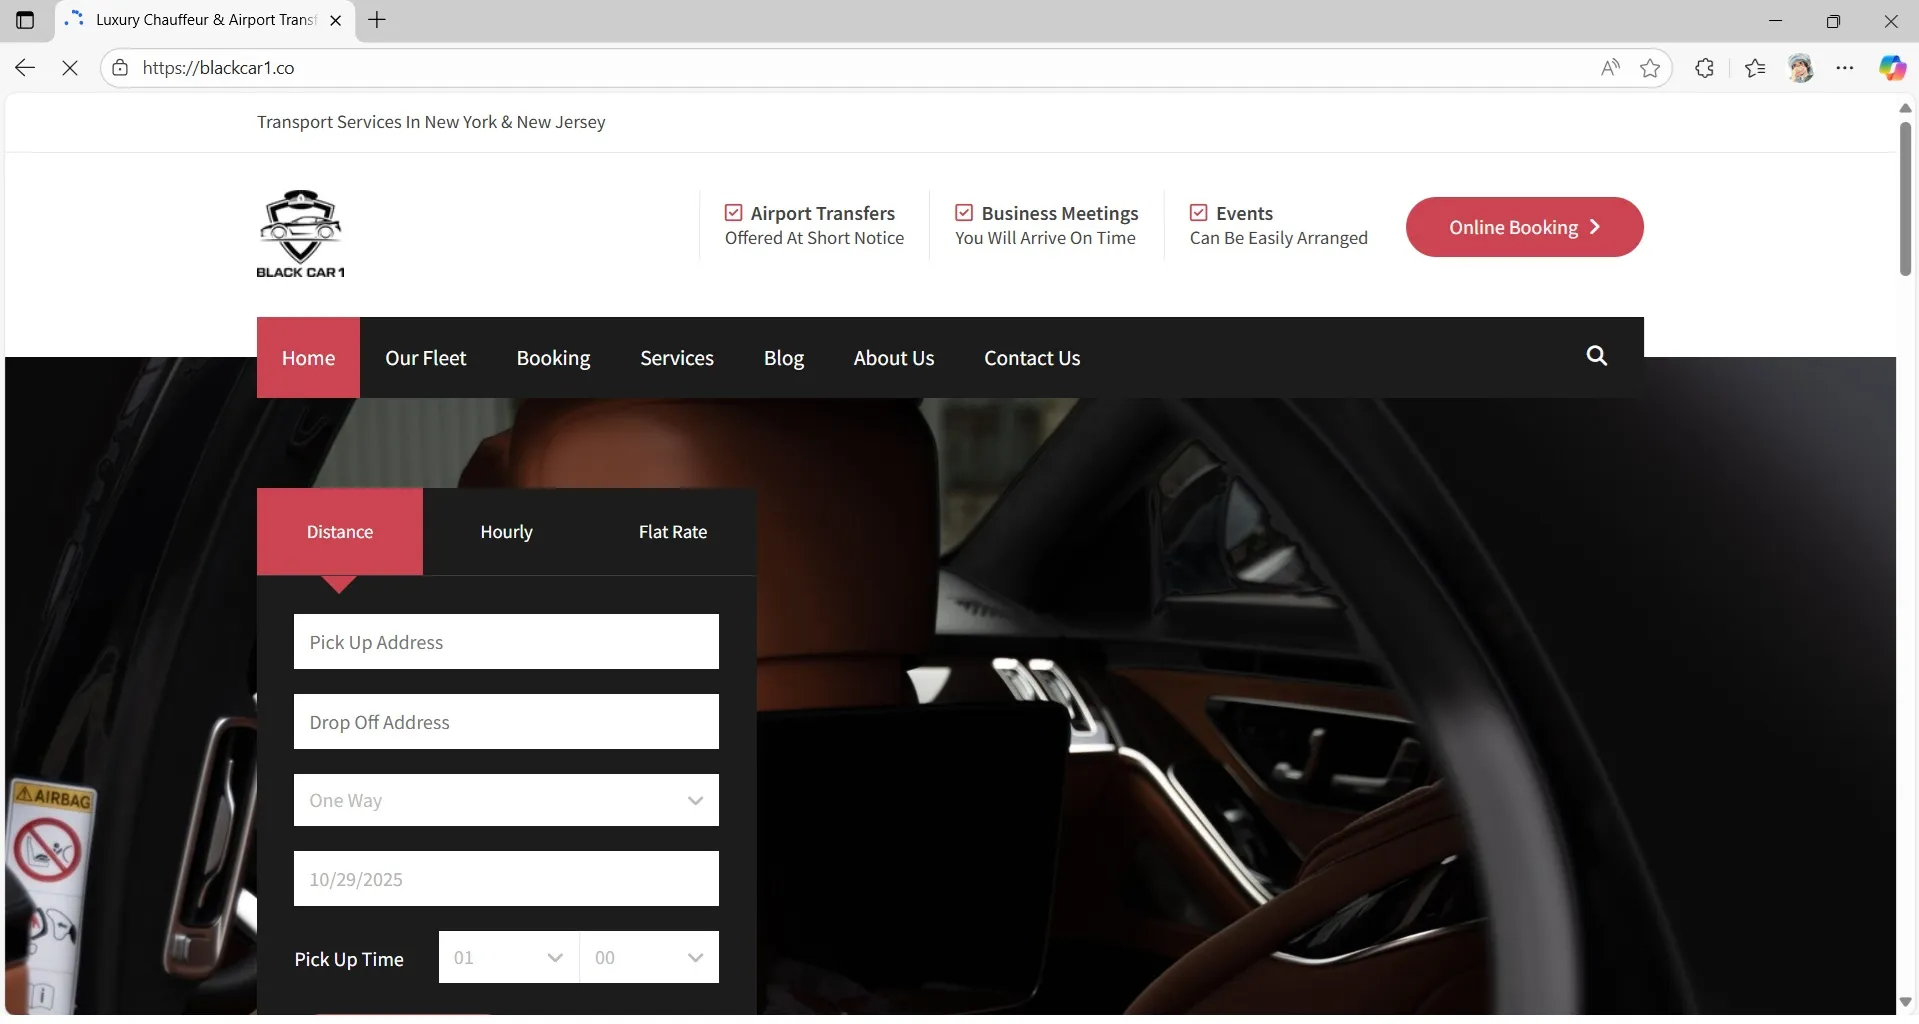Open browser Settings and more menu
Image resolution: width=1919 pixels, height=1024 pixels.
click(1845, 68)
